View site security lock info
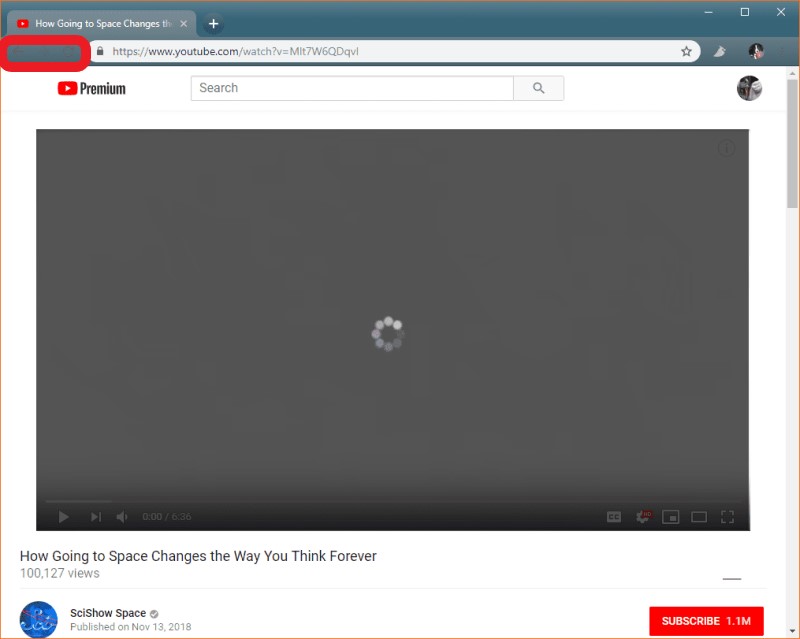 pos(100,51)
